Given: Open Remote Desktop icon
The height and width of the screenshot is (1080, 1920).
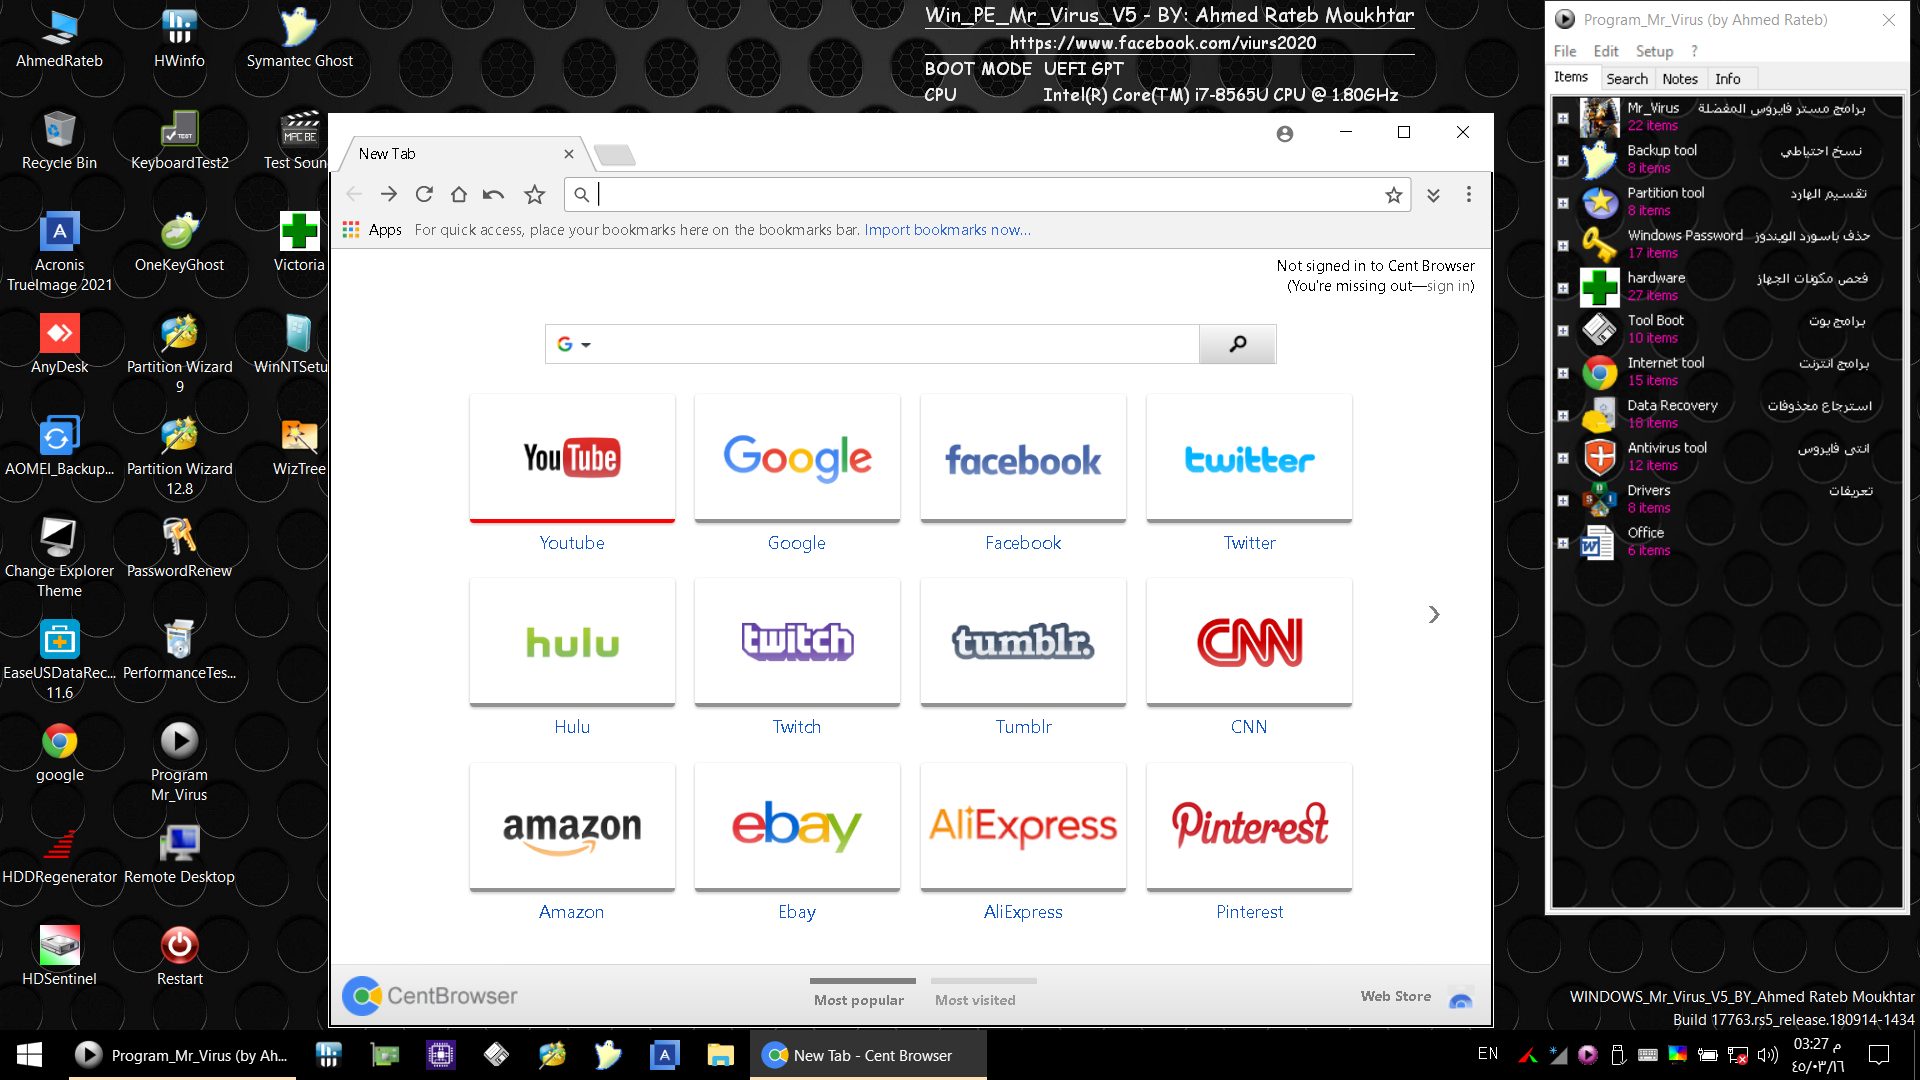Looking at the screenshot, I should tap(179, 854).
